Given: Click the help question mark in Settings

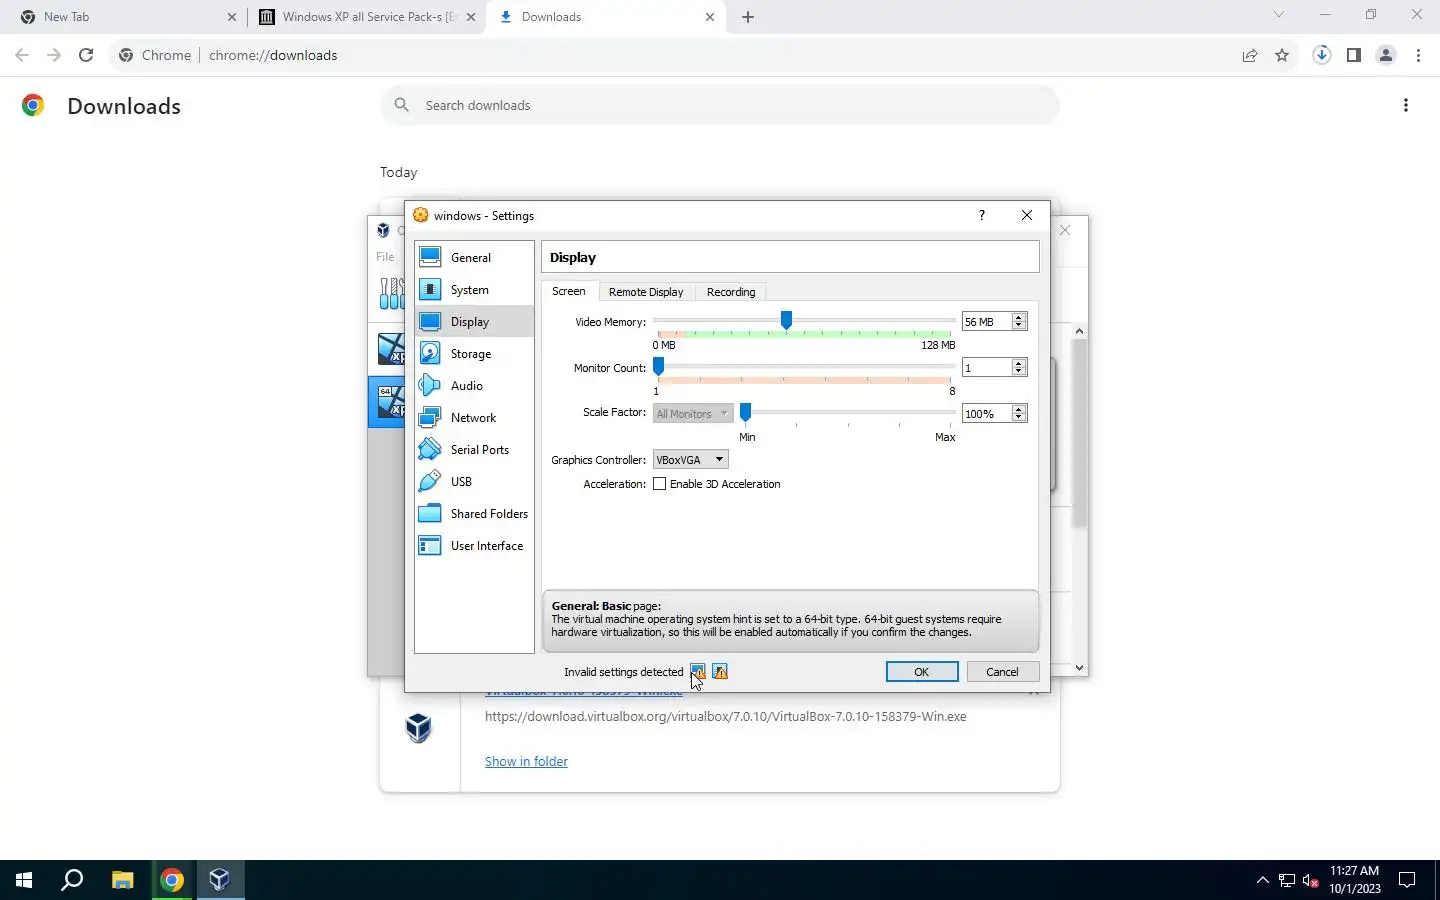Looking at the screenshot, I should (x=982, y=215).
